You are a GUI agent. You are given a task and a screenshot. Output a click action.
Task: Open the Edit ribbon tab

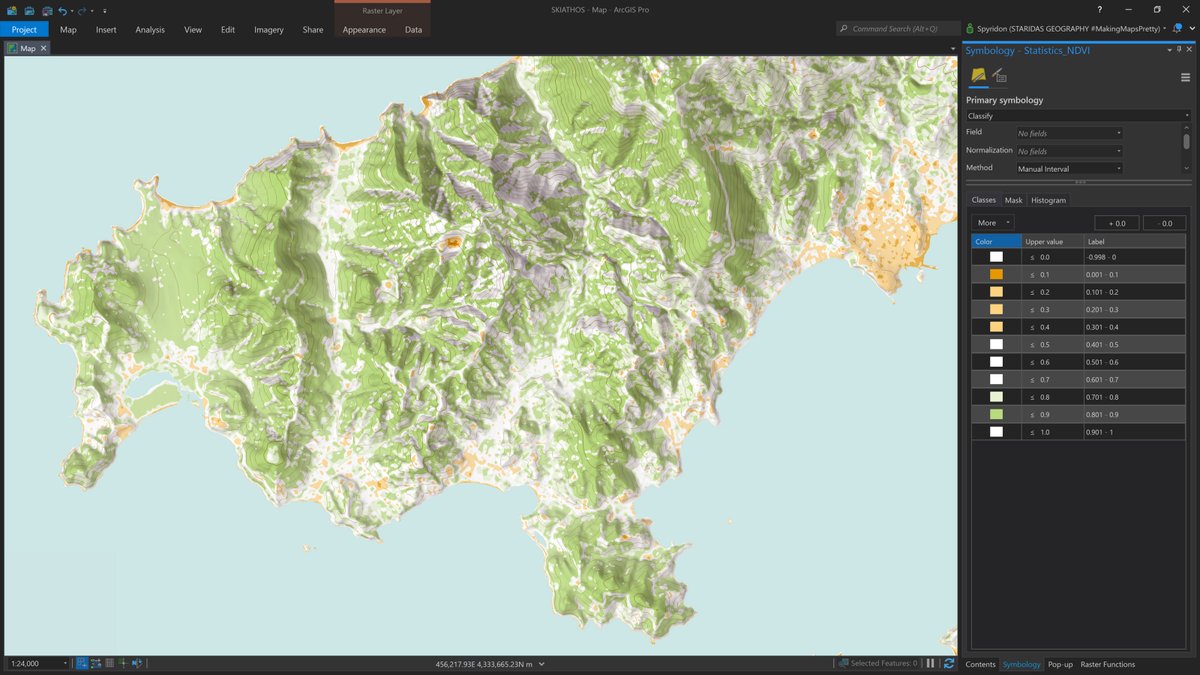(228, 29)
